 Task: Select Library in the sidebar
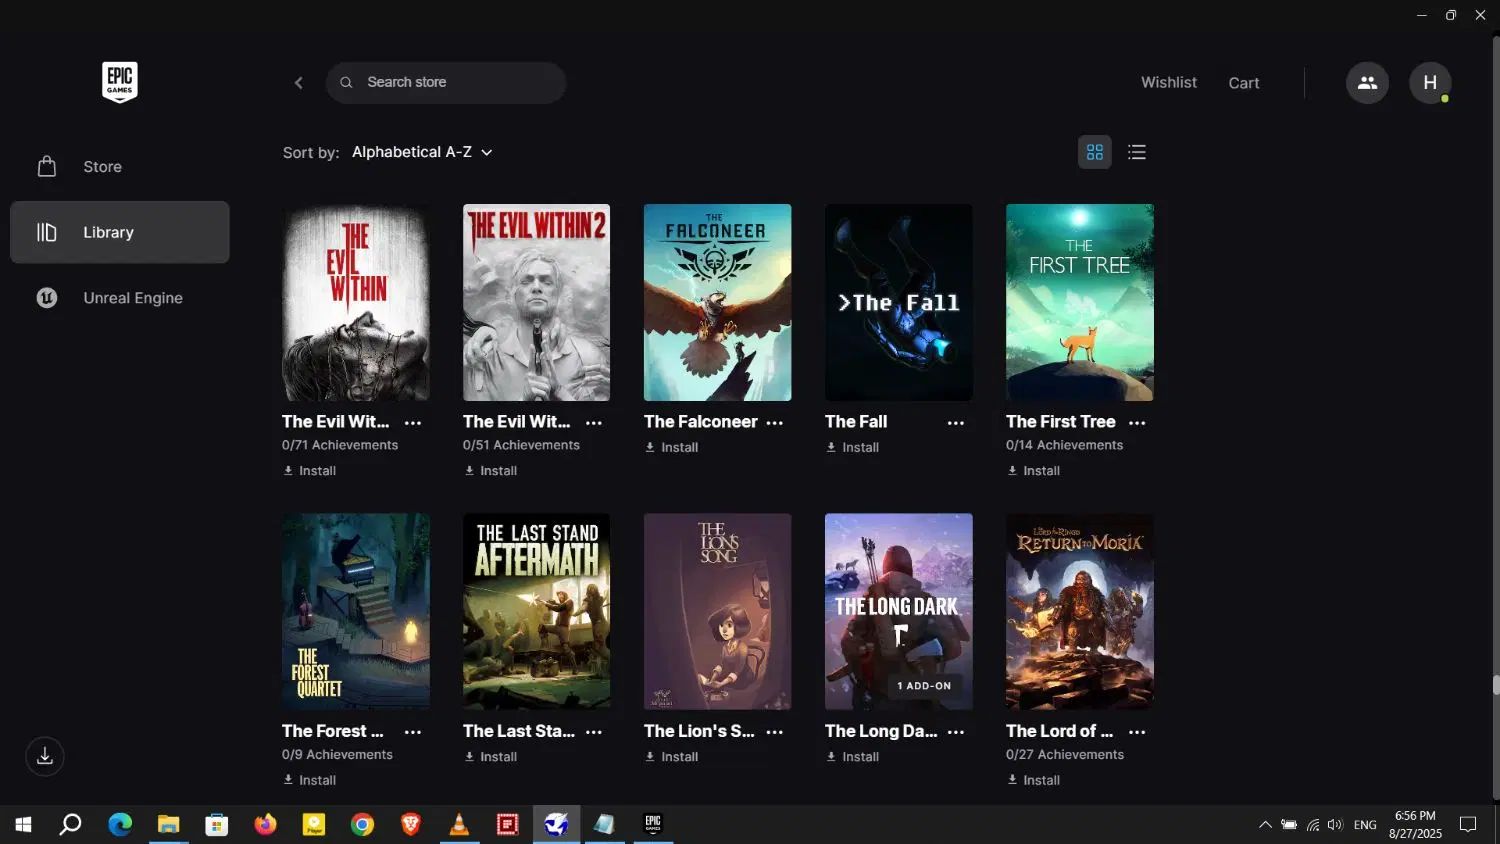pyautogui.click(x=119, y=232)
